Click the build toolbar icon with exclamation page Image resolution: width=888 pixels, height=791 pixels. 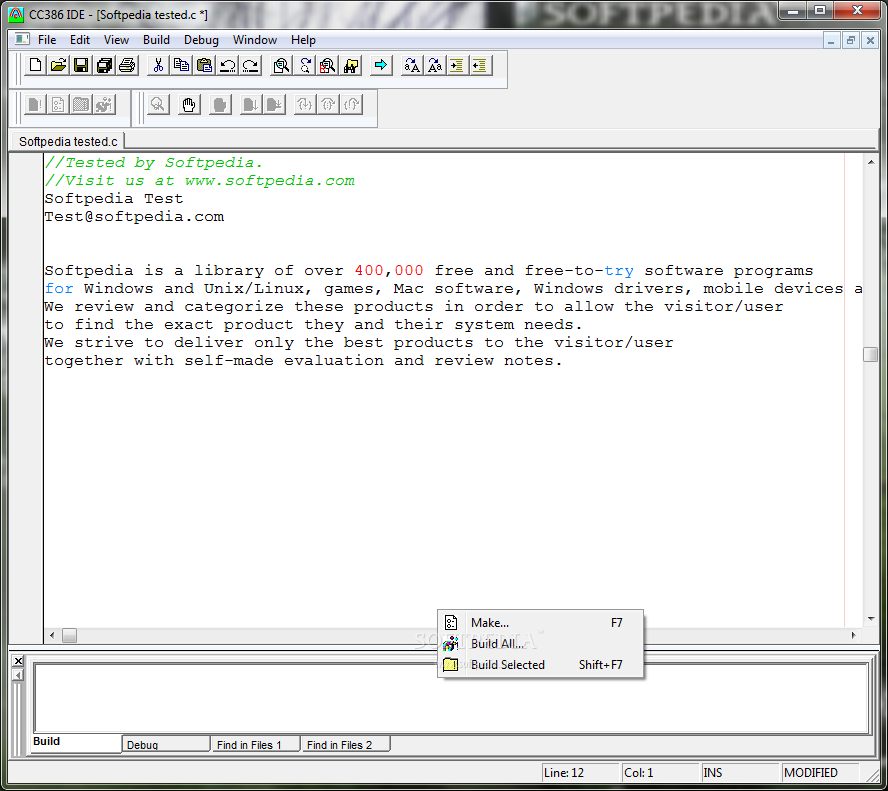(35, 105)
